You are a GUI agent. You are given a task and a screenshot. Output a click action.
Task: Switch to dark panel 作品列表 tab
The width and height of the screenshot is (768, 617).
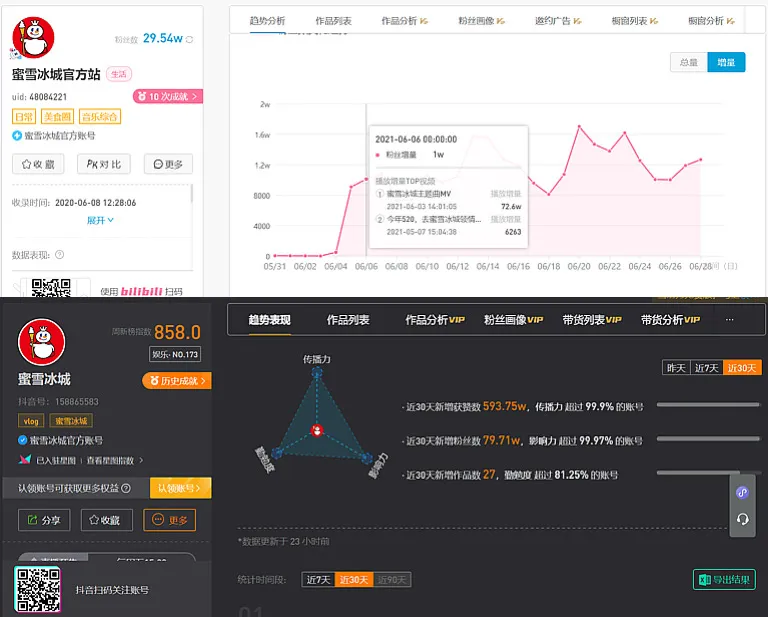click(x=348, y=320)
